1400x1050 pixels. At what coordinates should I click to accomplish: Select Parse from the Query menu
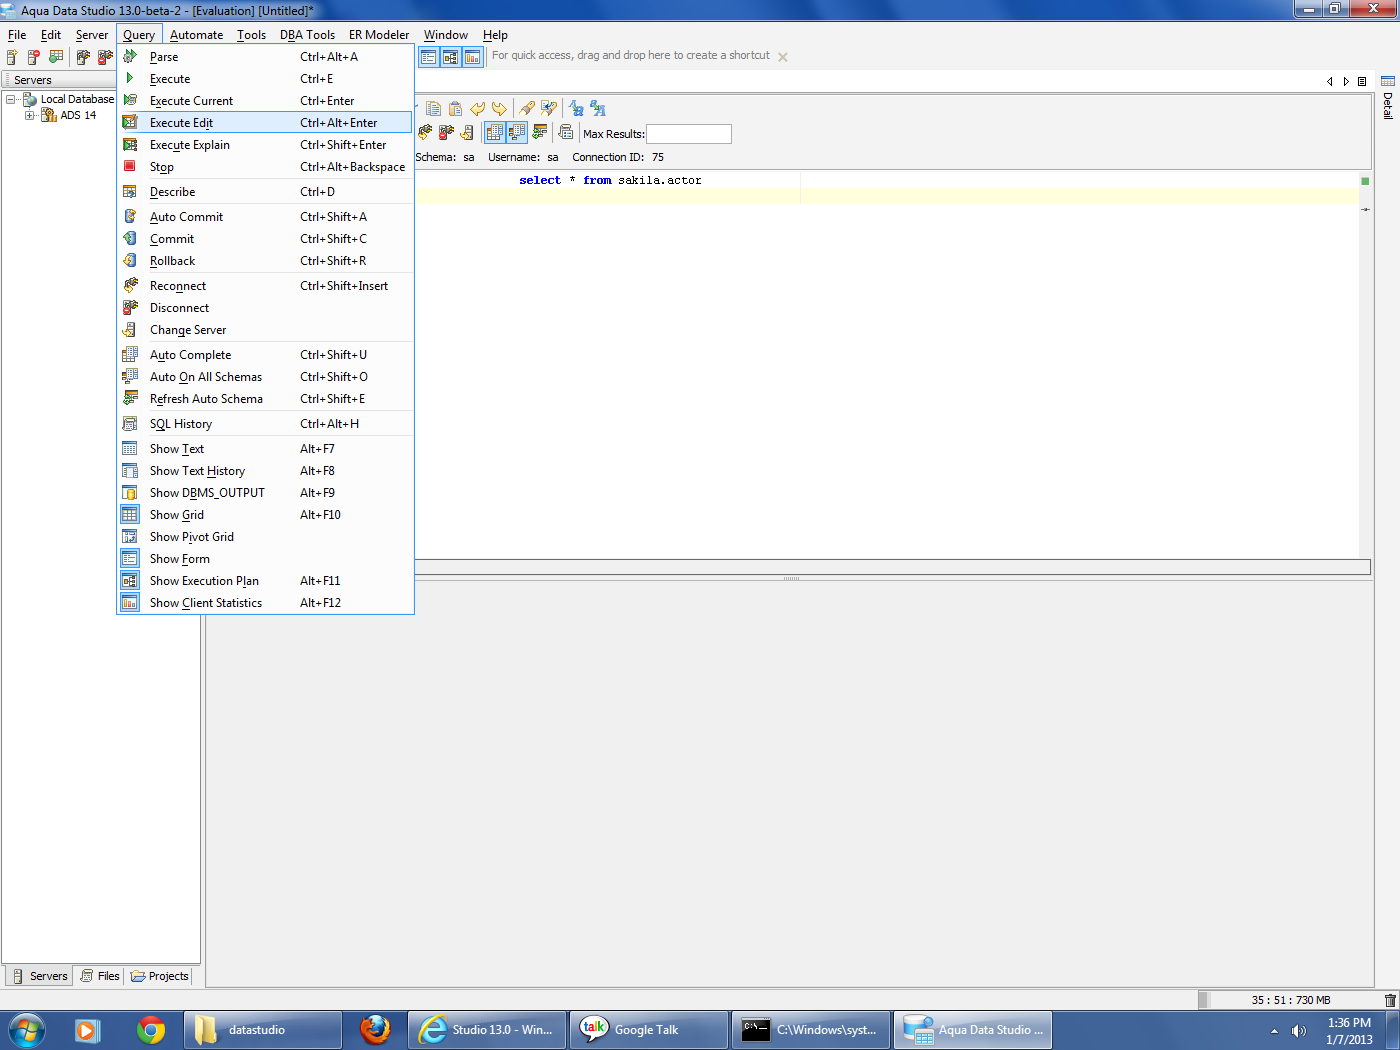click(x=265, y=57)
